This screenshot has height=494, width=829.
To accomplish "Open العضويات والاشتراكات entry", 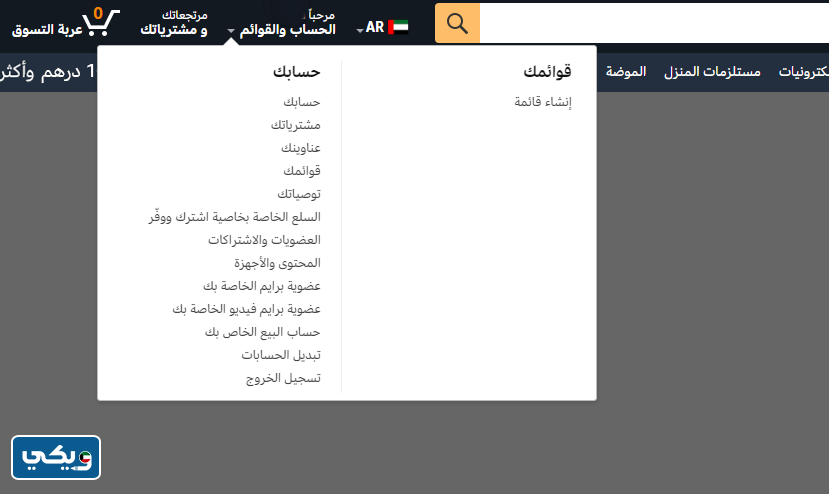I will [264, 240].
